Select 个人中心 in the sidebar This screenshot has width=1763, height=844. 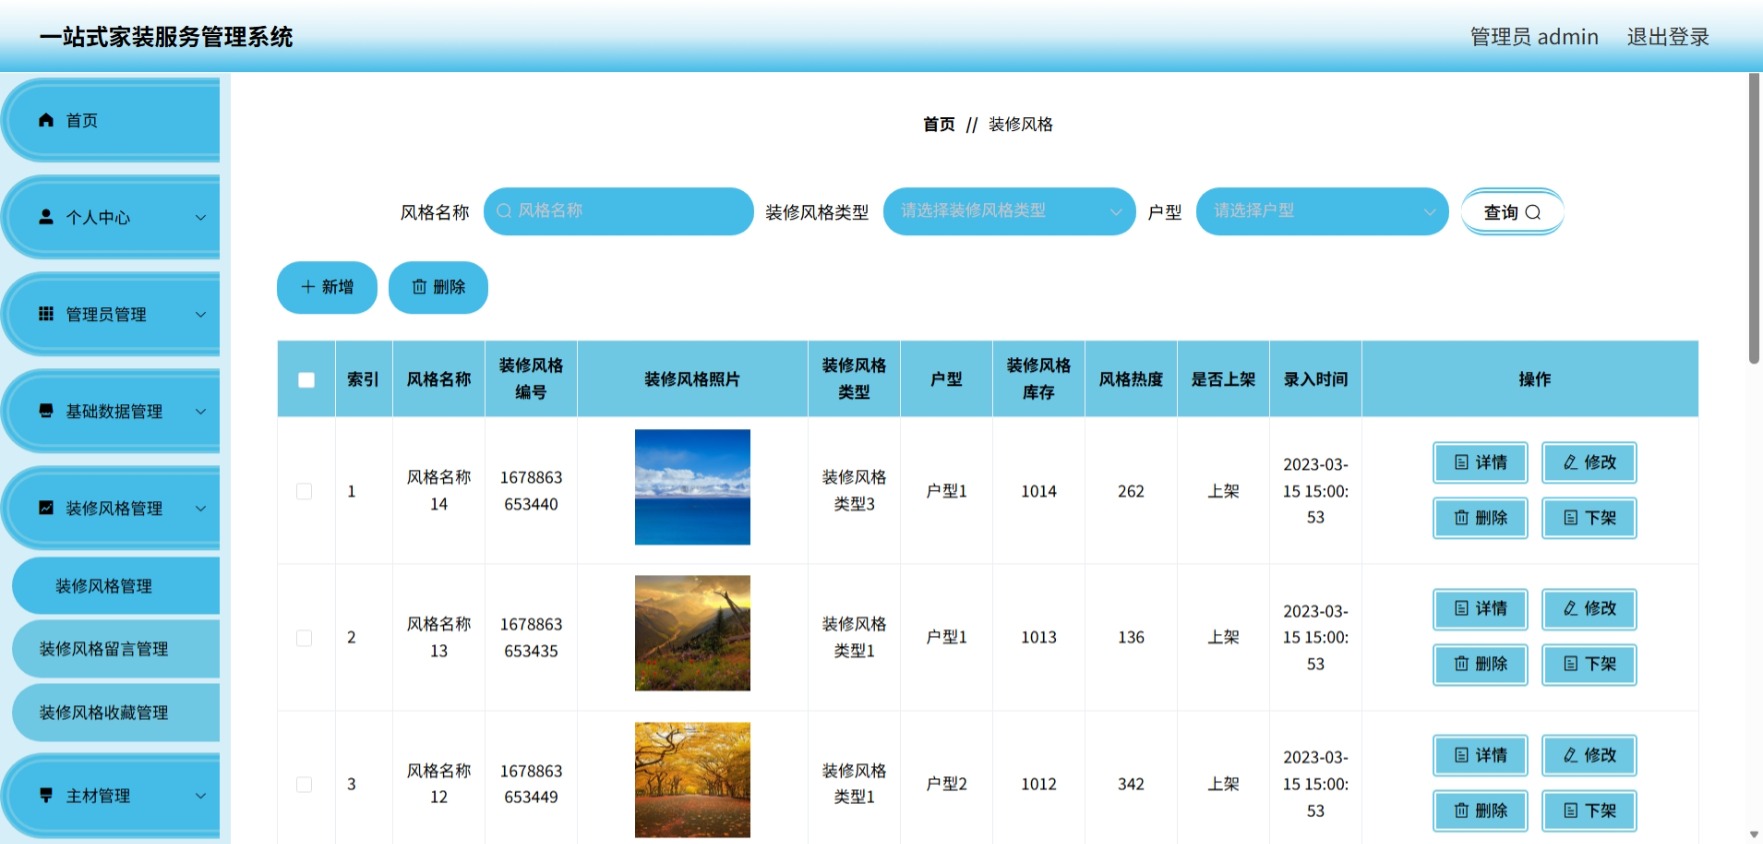tap(111, 217)
